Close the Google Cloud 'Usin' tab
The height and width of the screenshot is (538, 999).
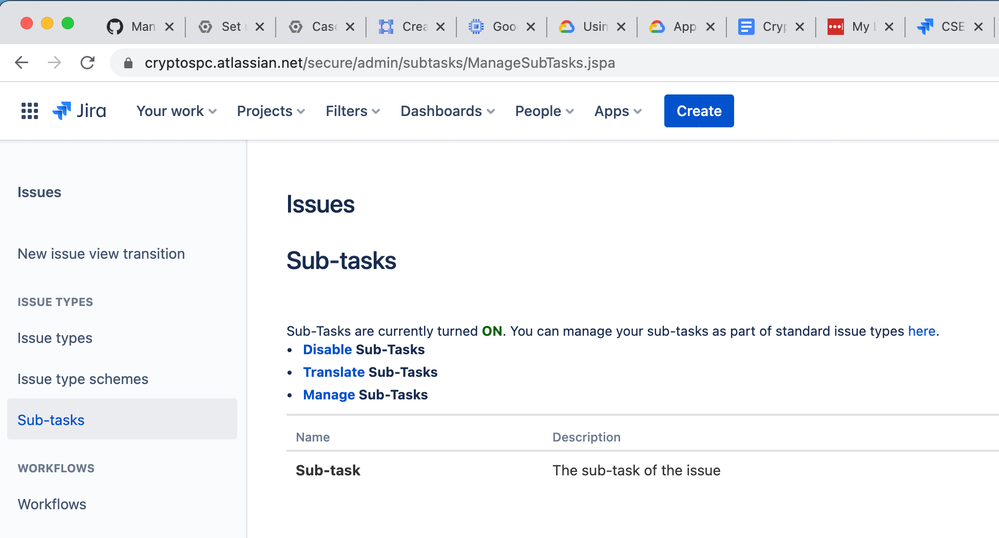(x=621, y=27)
